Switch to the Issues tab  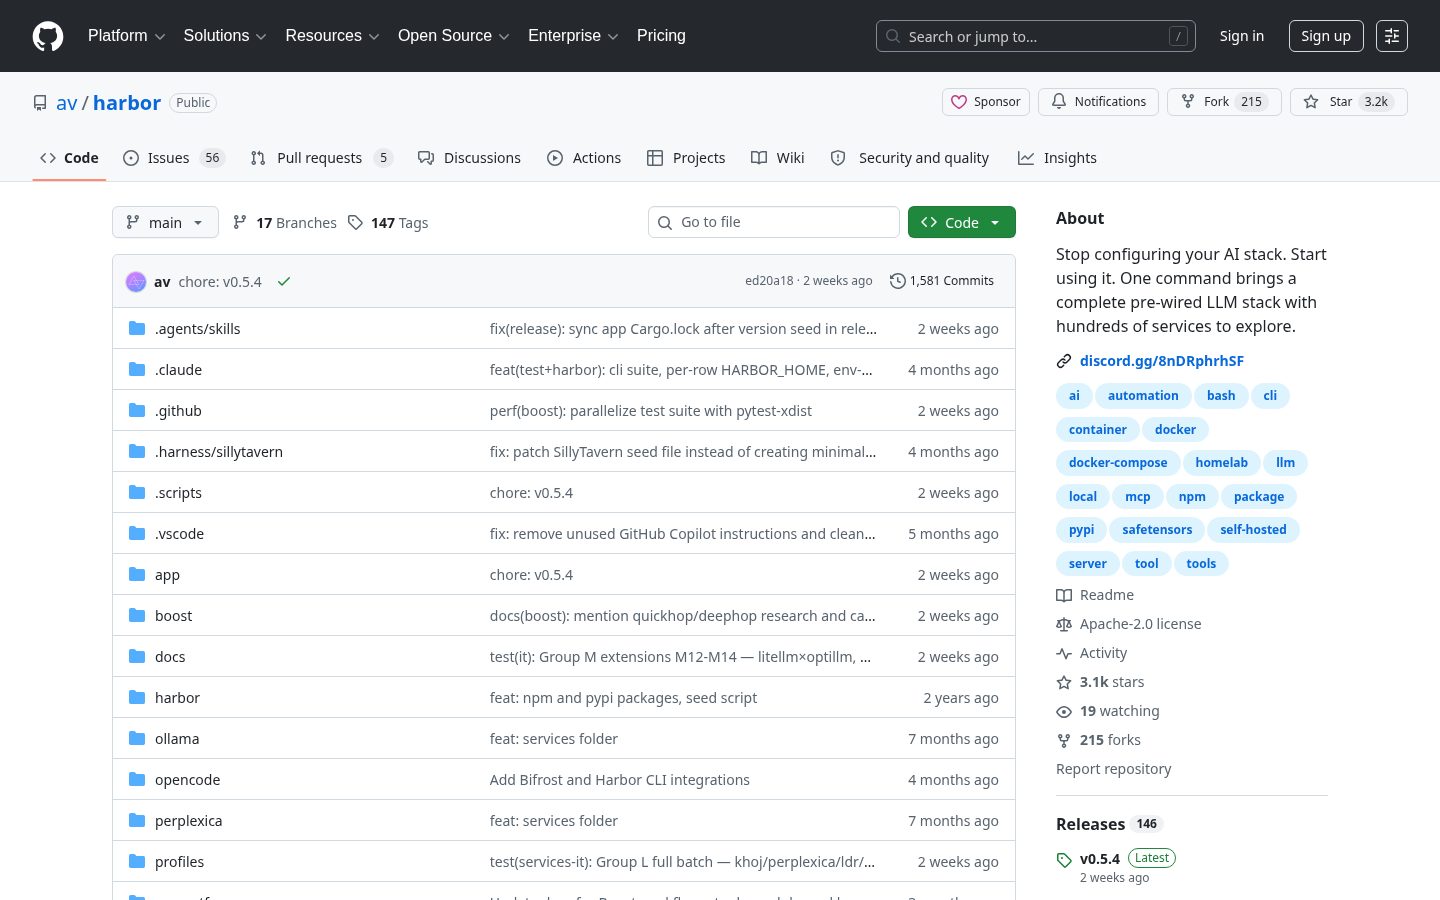click(x=174, y=158)
